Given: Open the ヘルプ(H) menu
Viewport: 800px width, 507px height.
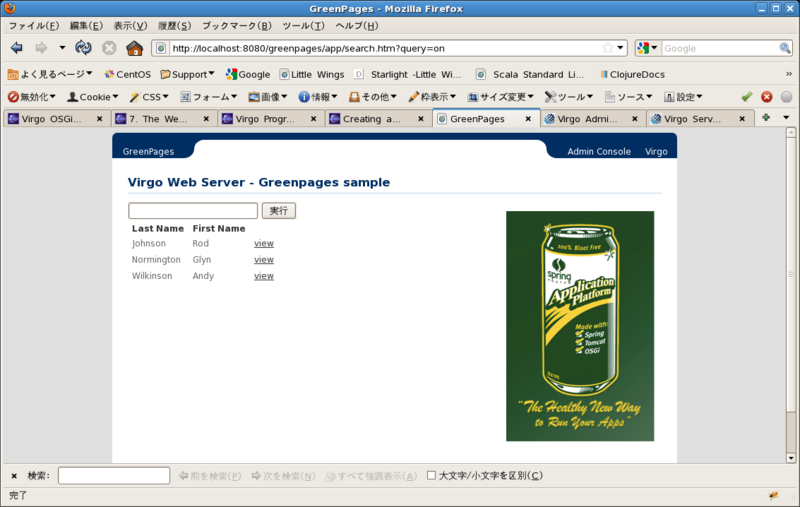Looking at the screenshot, I should (x=357, y=26).
